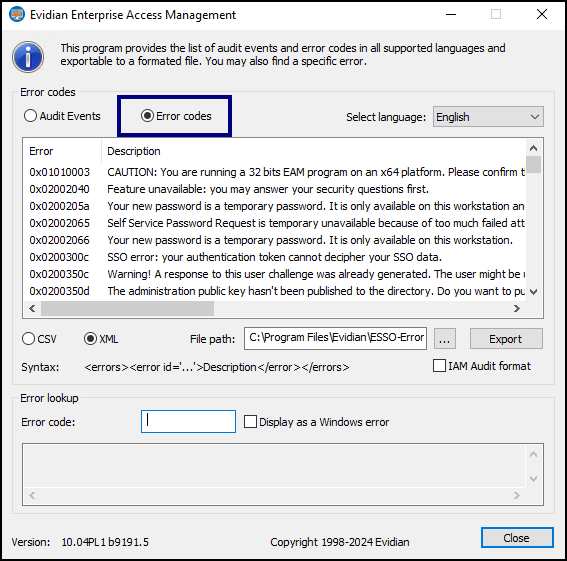Select the Error codes radio button

coord(176,116)
